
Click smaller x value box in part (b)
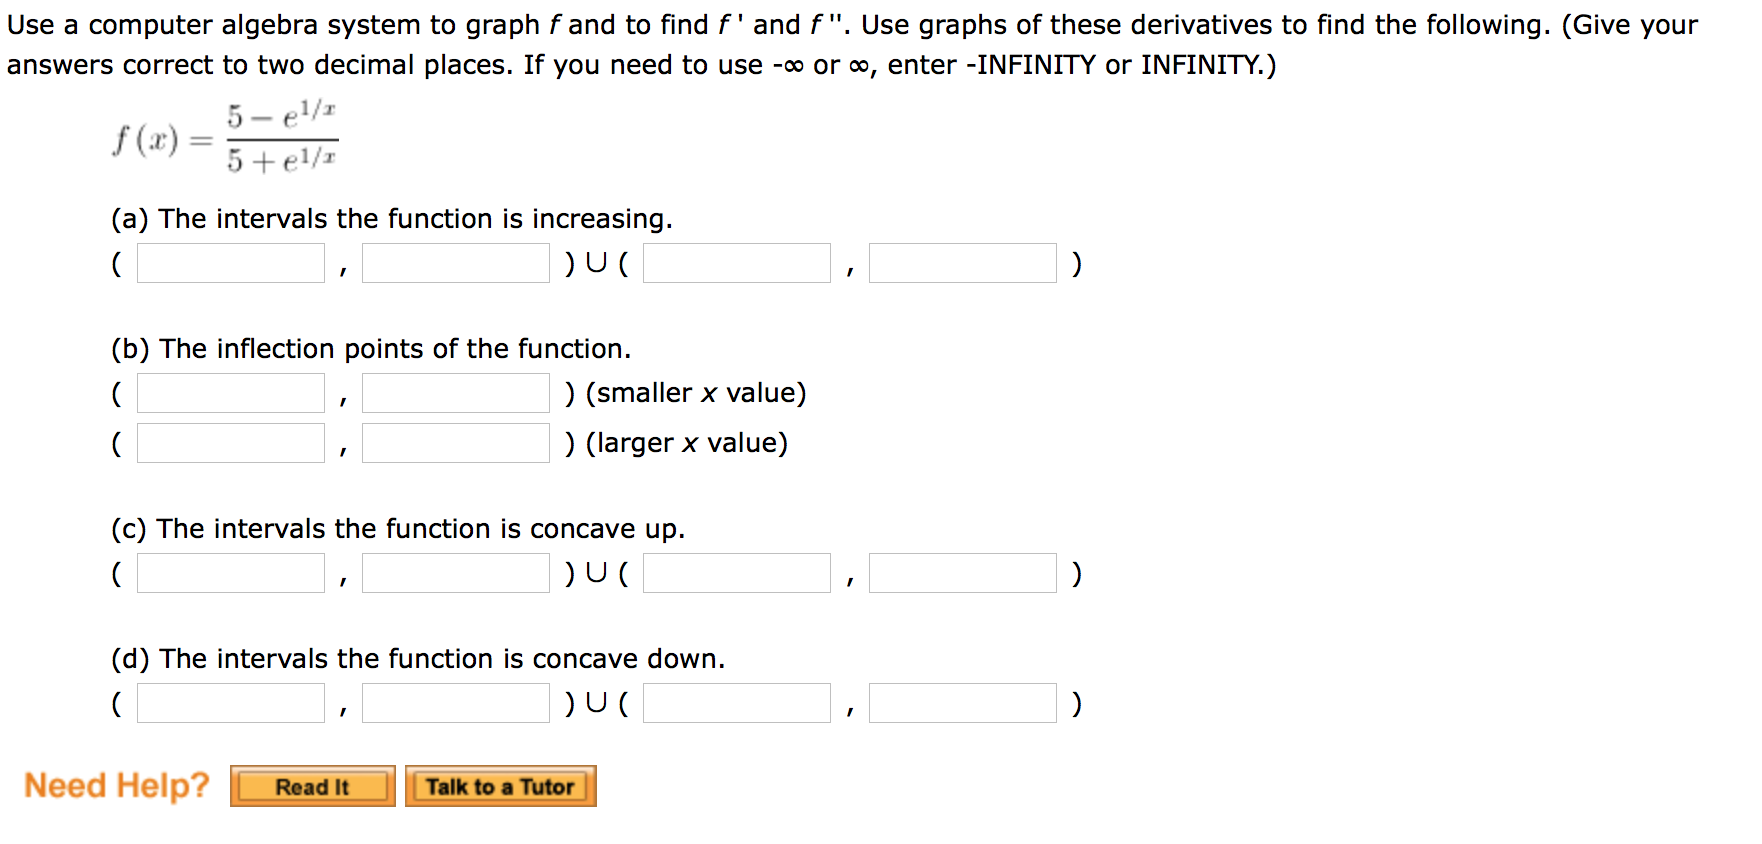(229, 392)
